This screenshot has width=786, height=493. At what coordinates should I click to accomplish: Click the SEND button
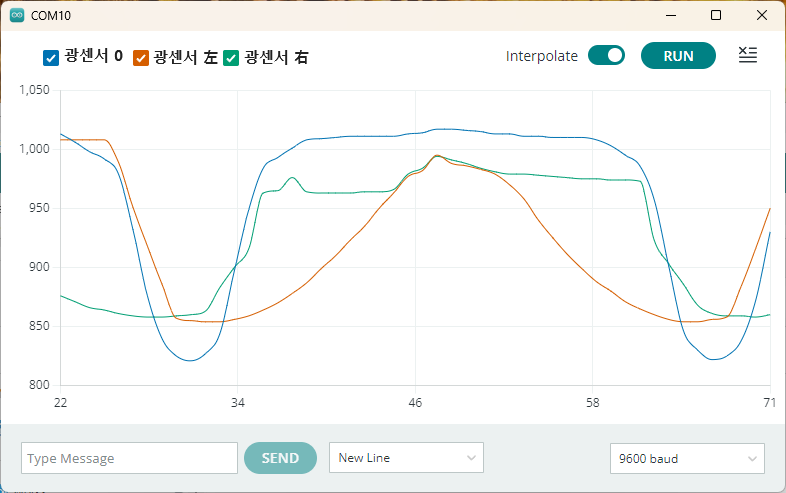(280, 458)
